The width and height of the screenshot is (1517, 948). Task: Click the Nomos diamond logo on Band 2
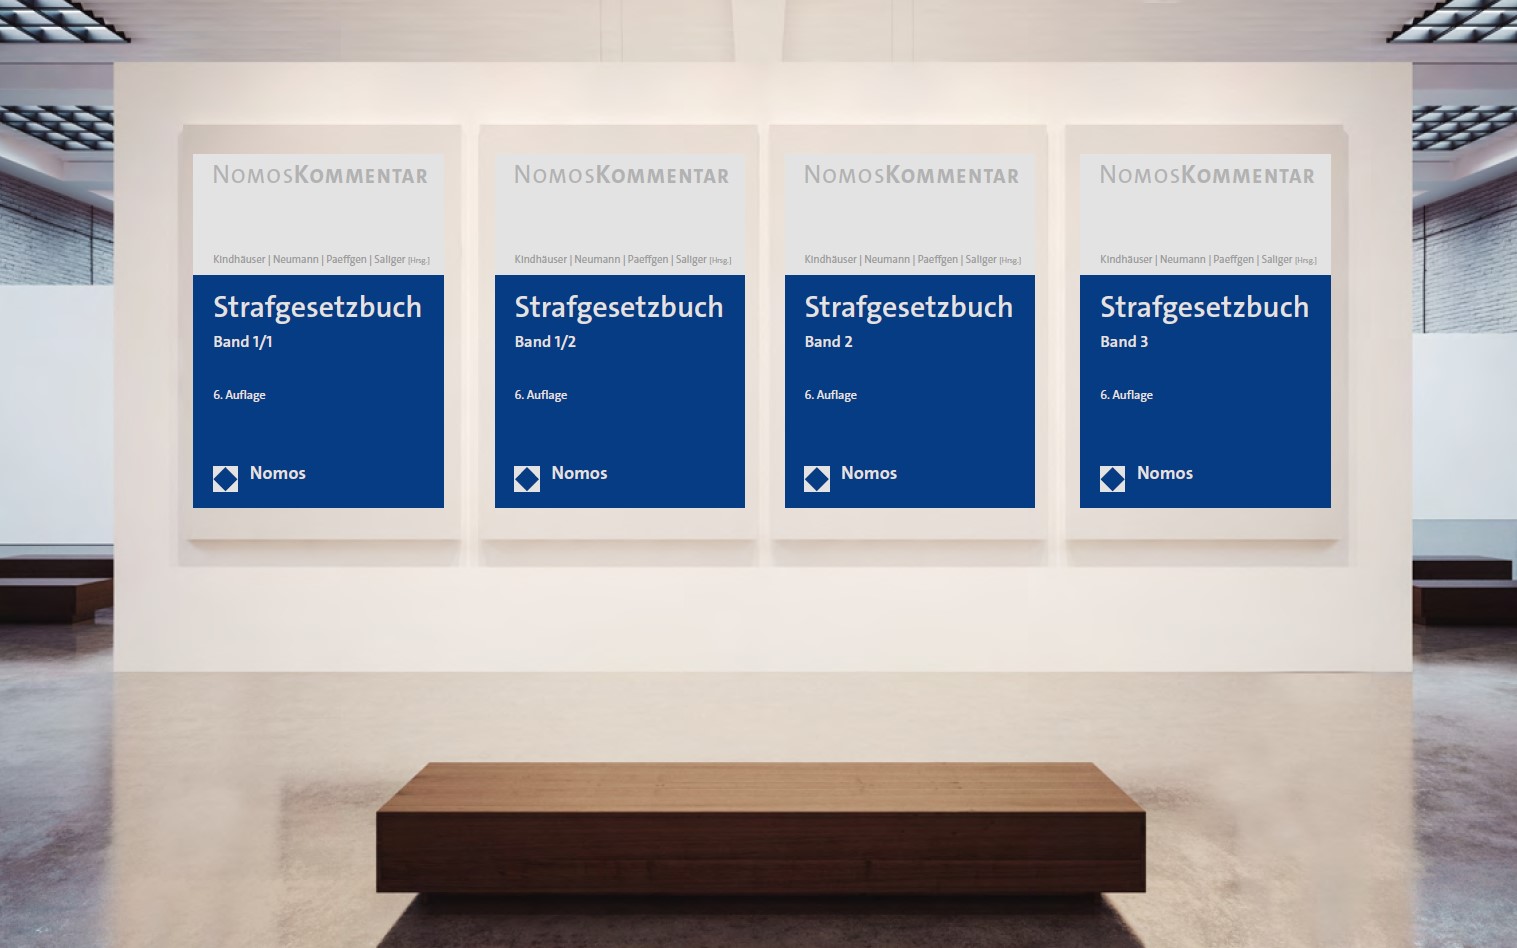point(817,479)
